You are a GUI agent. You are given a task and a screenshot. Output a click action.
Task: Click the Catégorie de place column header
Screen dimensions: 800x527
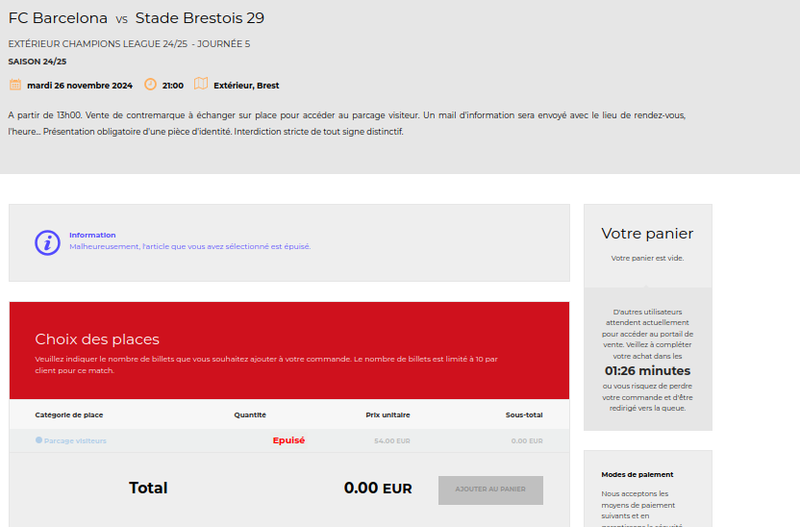(x=69, y=415)
